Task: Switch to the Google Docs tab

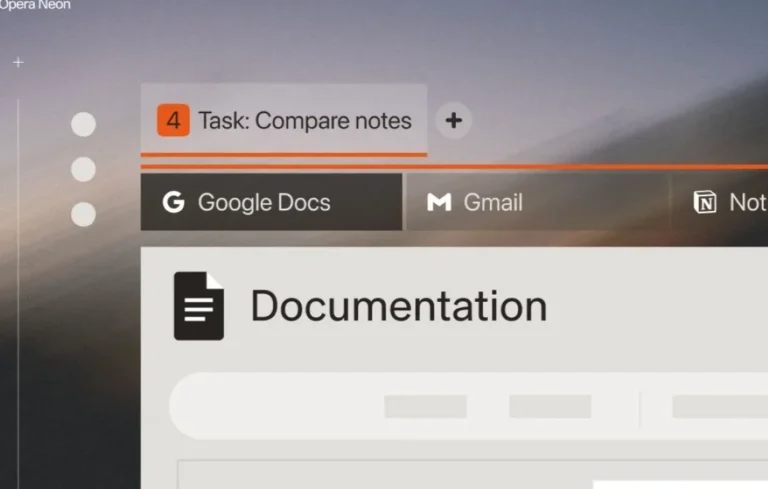Action: [x=264, y=202]
